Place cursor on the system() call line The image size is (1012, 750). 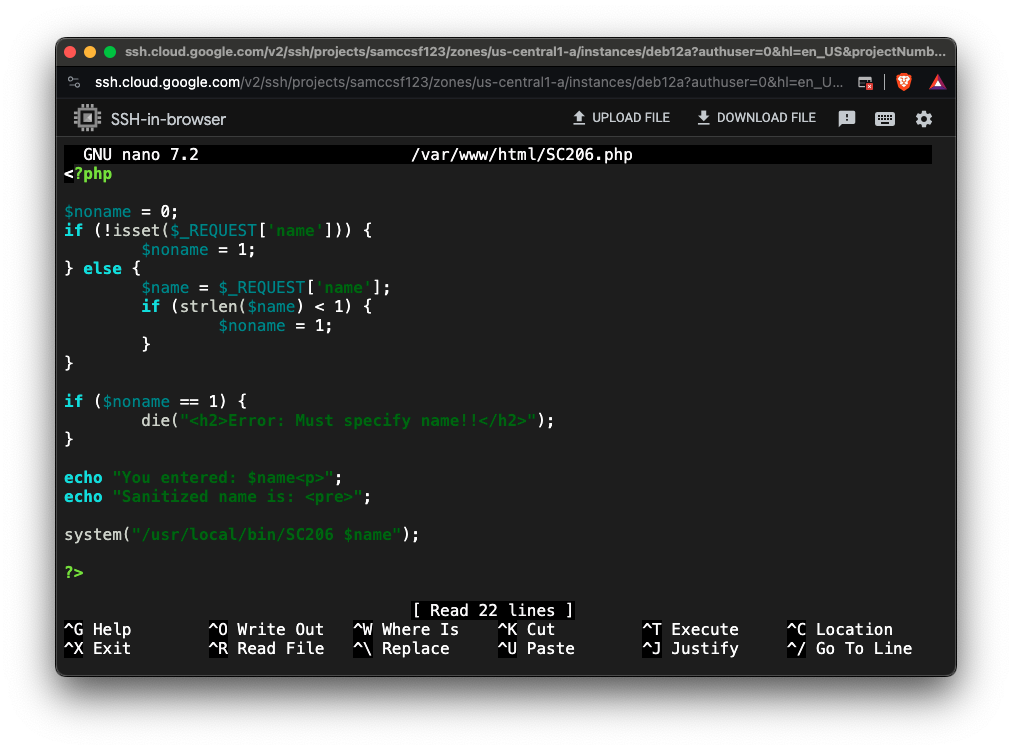(241, 534)
